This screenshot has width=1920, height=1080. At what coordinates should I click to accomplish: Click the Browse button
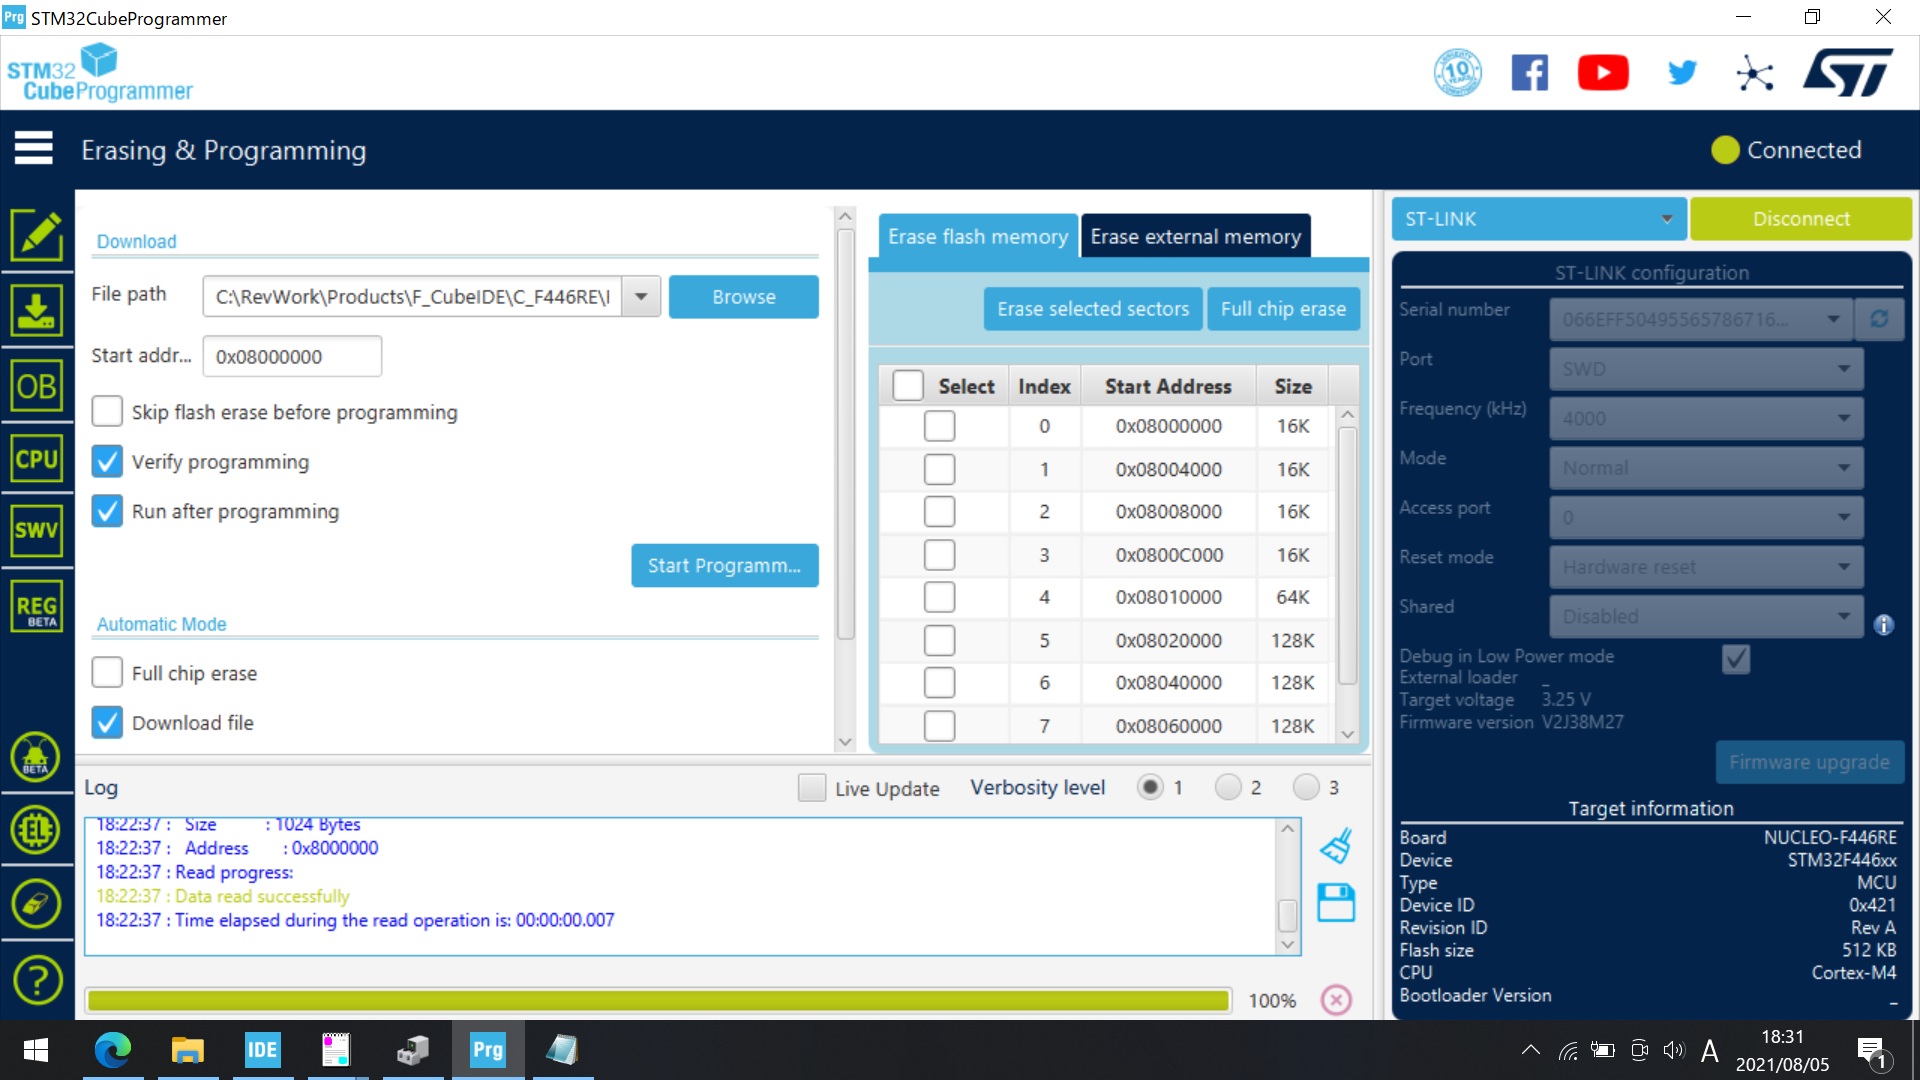pyautogui.click(x=744, y=297)
